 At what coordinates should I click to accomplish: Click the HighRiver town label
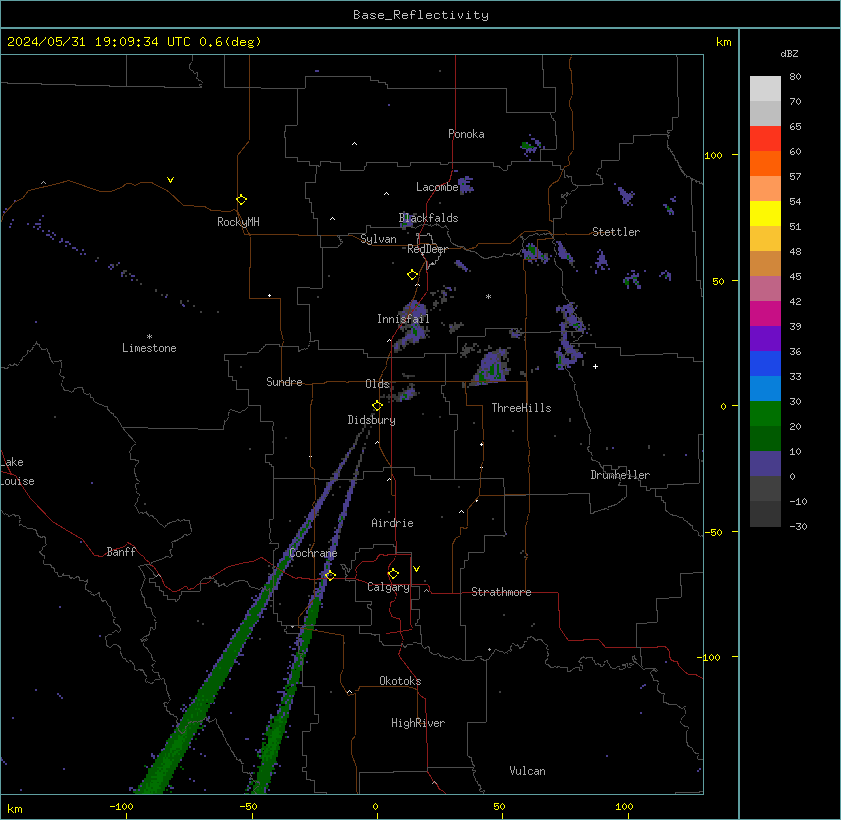[x=418, y=723]
